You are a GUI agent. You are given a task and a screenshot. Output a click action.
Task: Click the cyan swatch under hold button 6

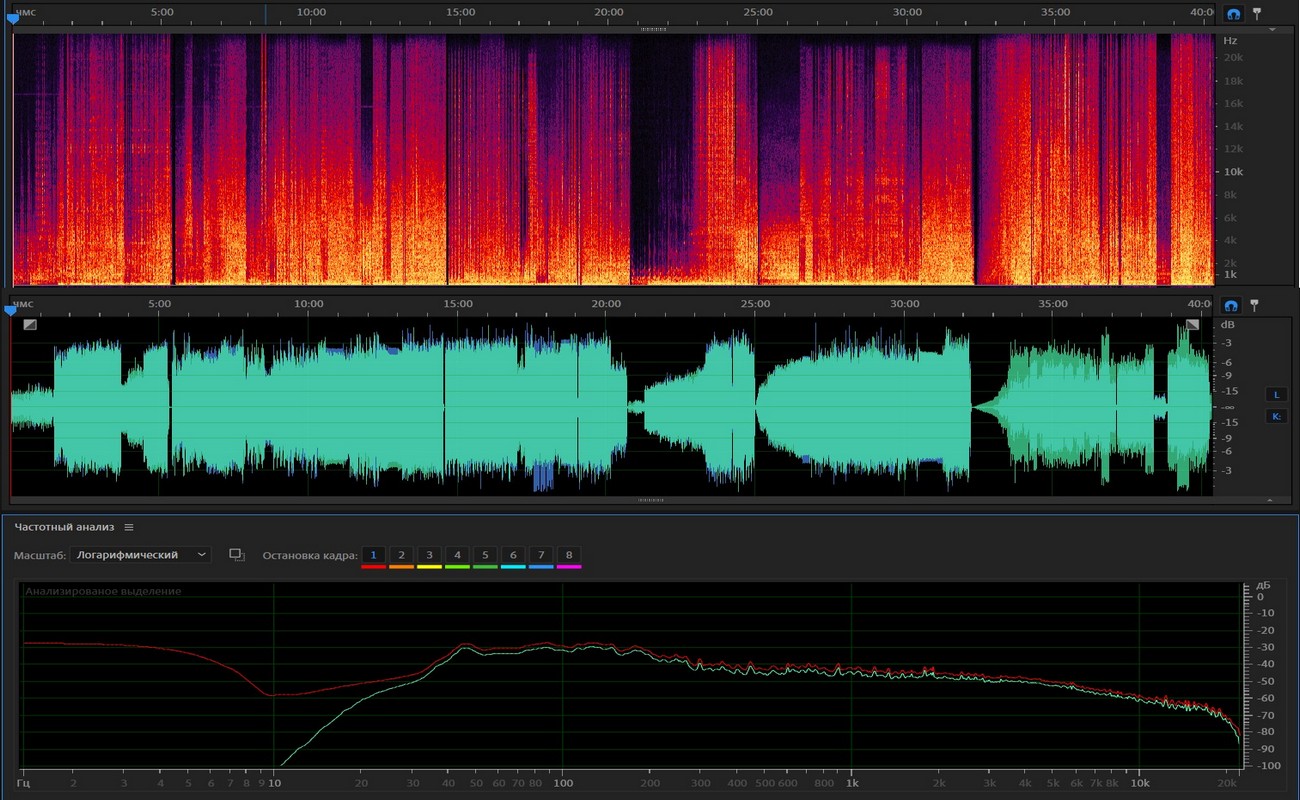(513, 567)
